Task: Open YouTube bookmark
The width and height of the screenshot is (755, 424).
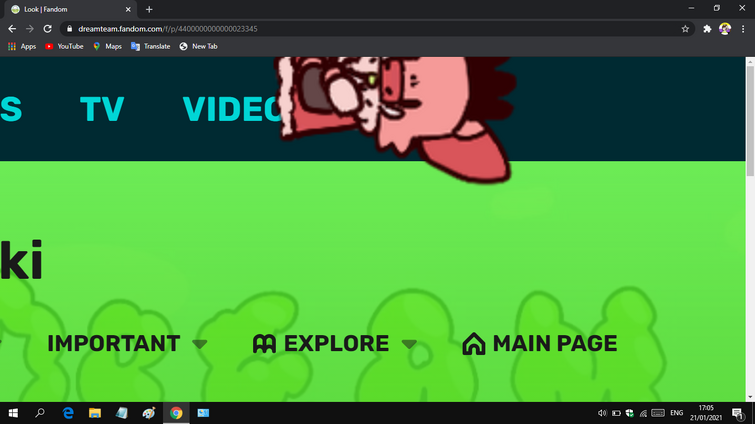Action: coord(64,46)
